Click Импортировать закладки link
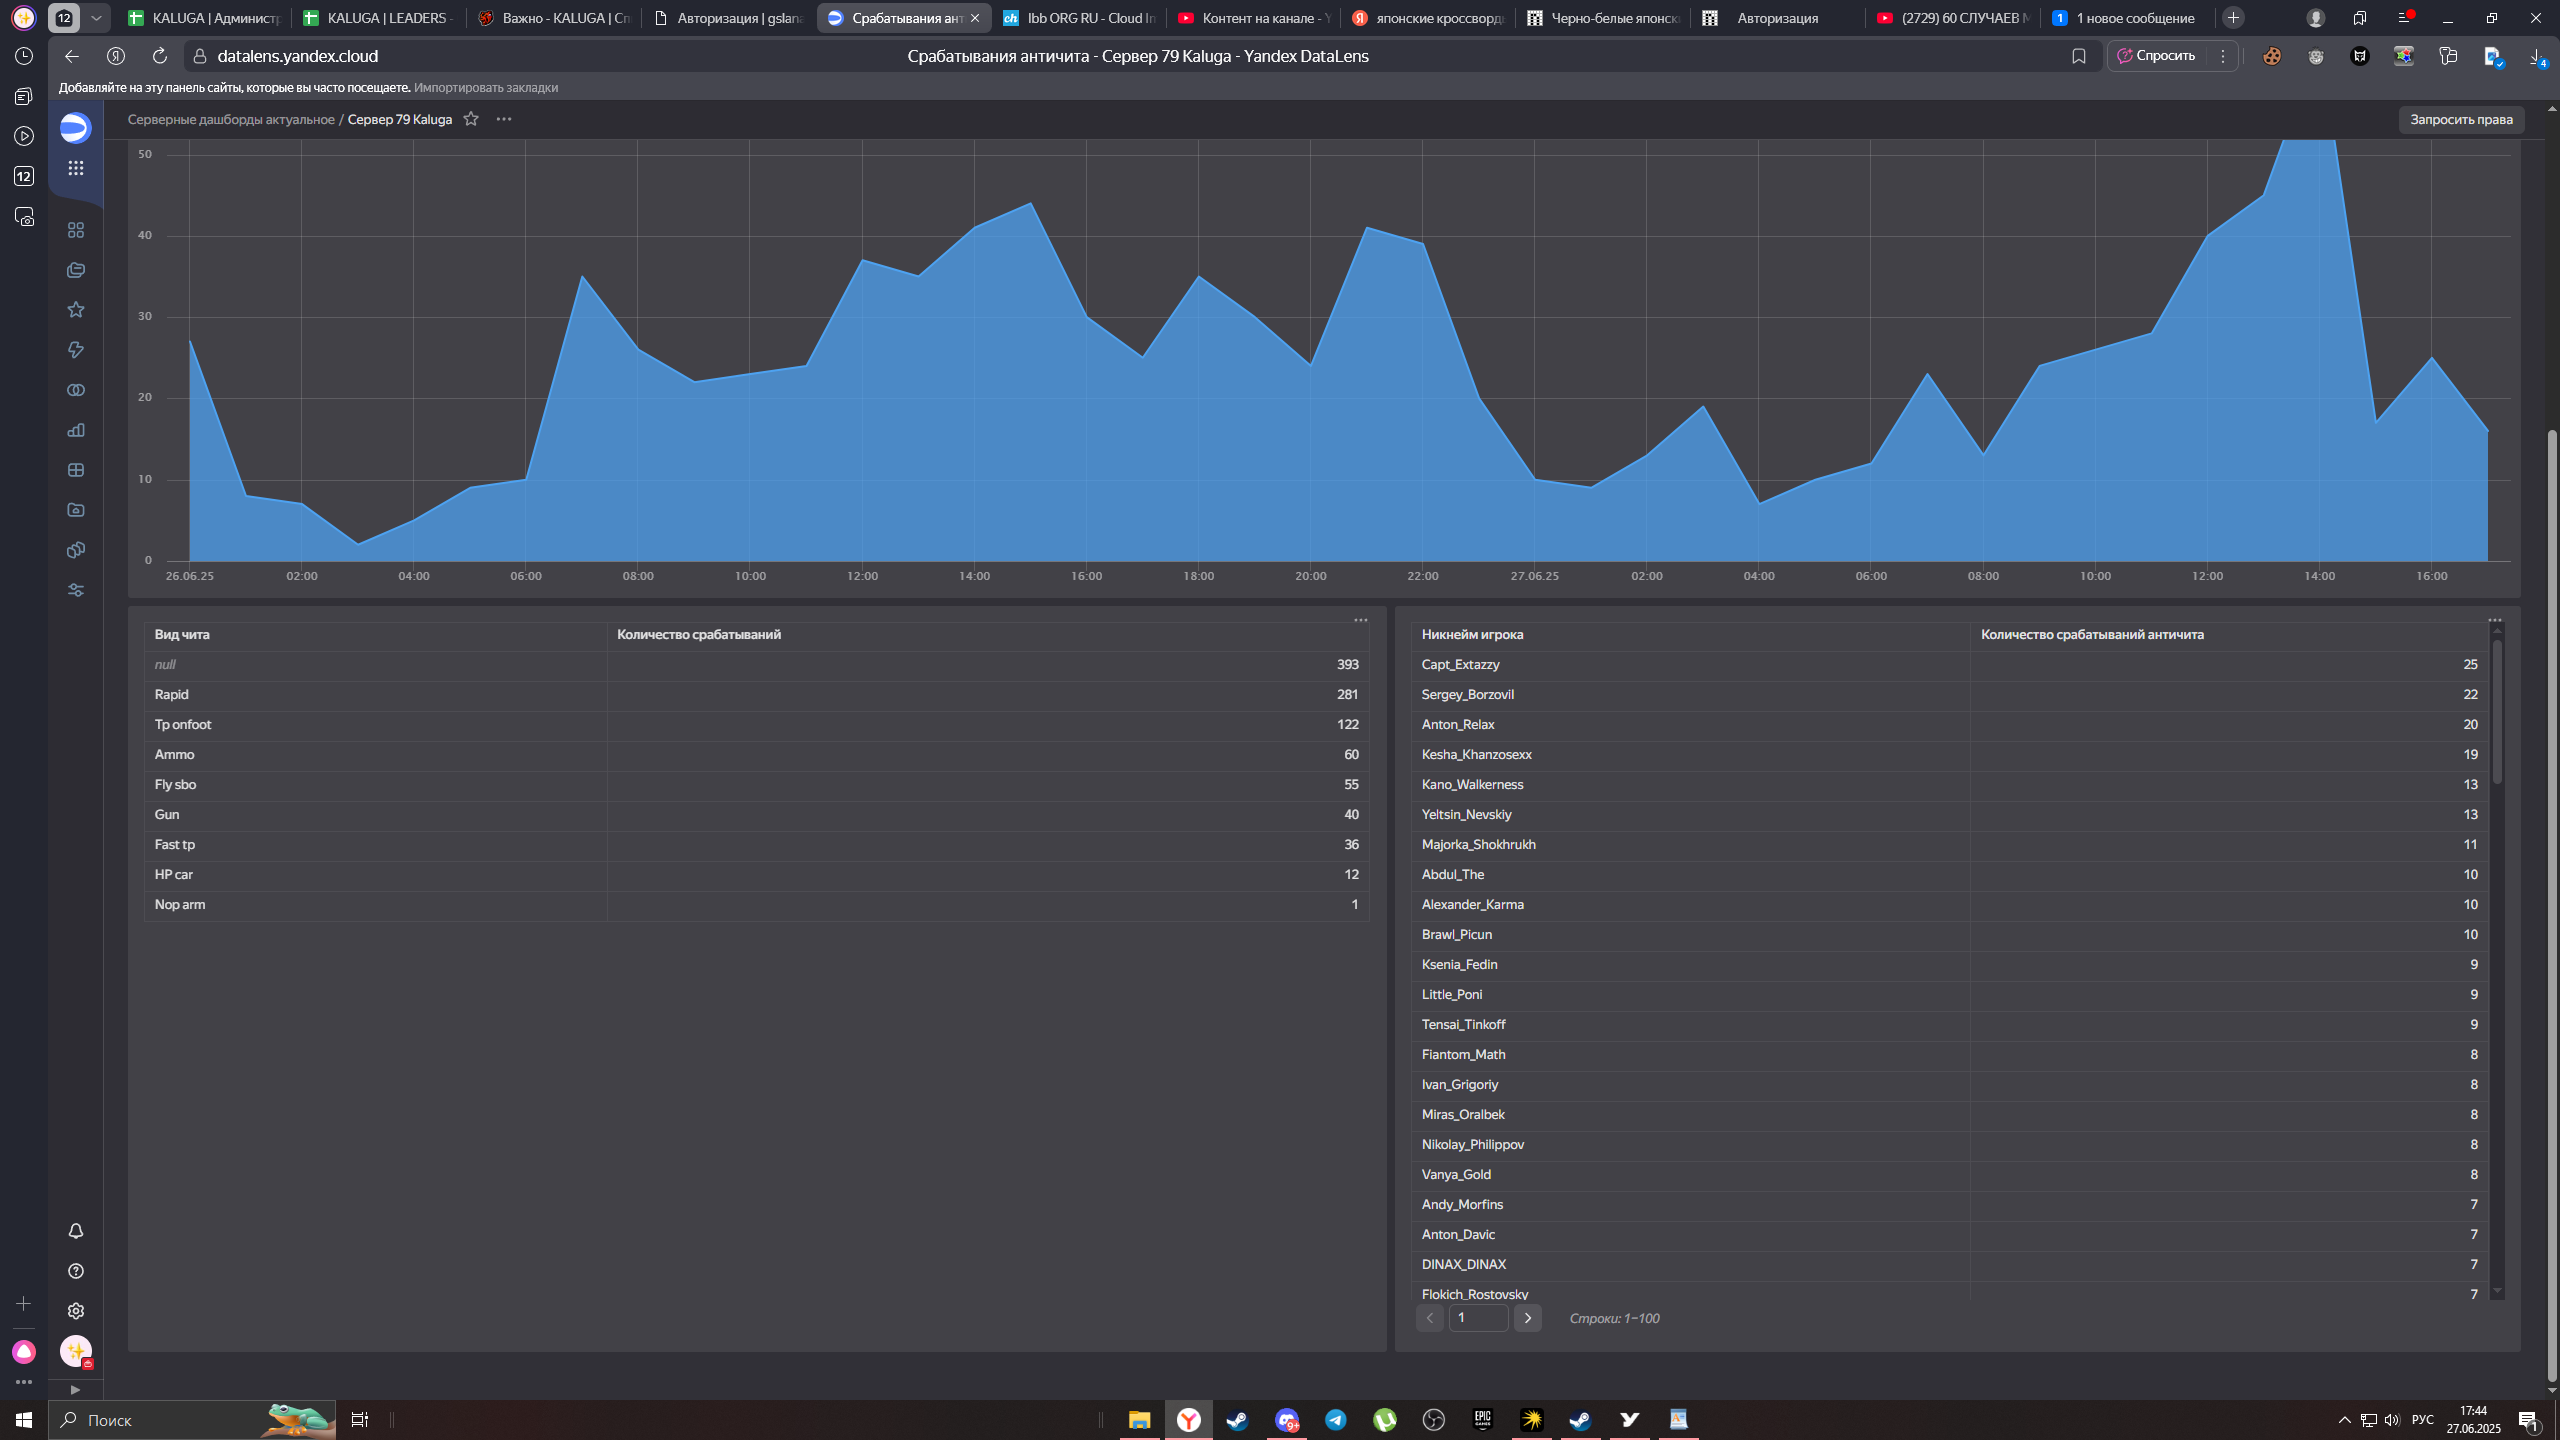The width and height of the screenshot is (2560, 1440). [x=486, y=87]
